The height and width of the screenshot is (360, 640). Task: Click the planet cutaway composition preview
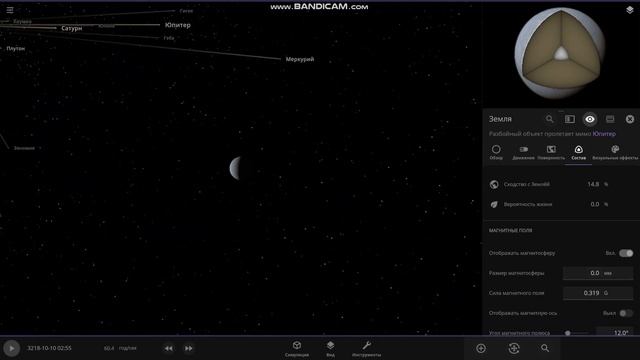click(560, 53)
